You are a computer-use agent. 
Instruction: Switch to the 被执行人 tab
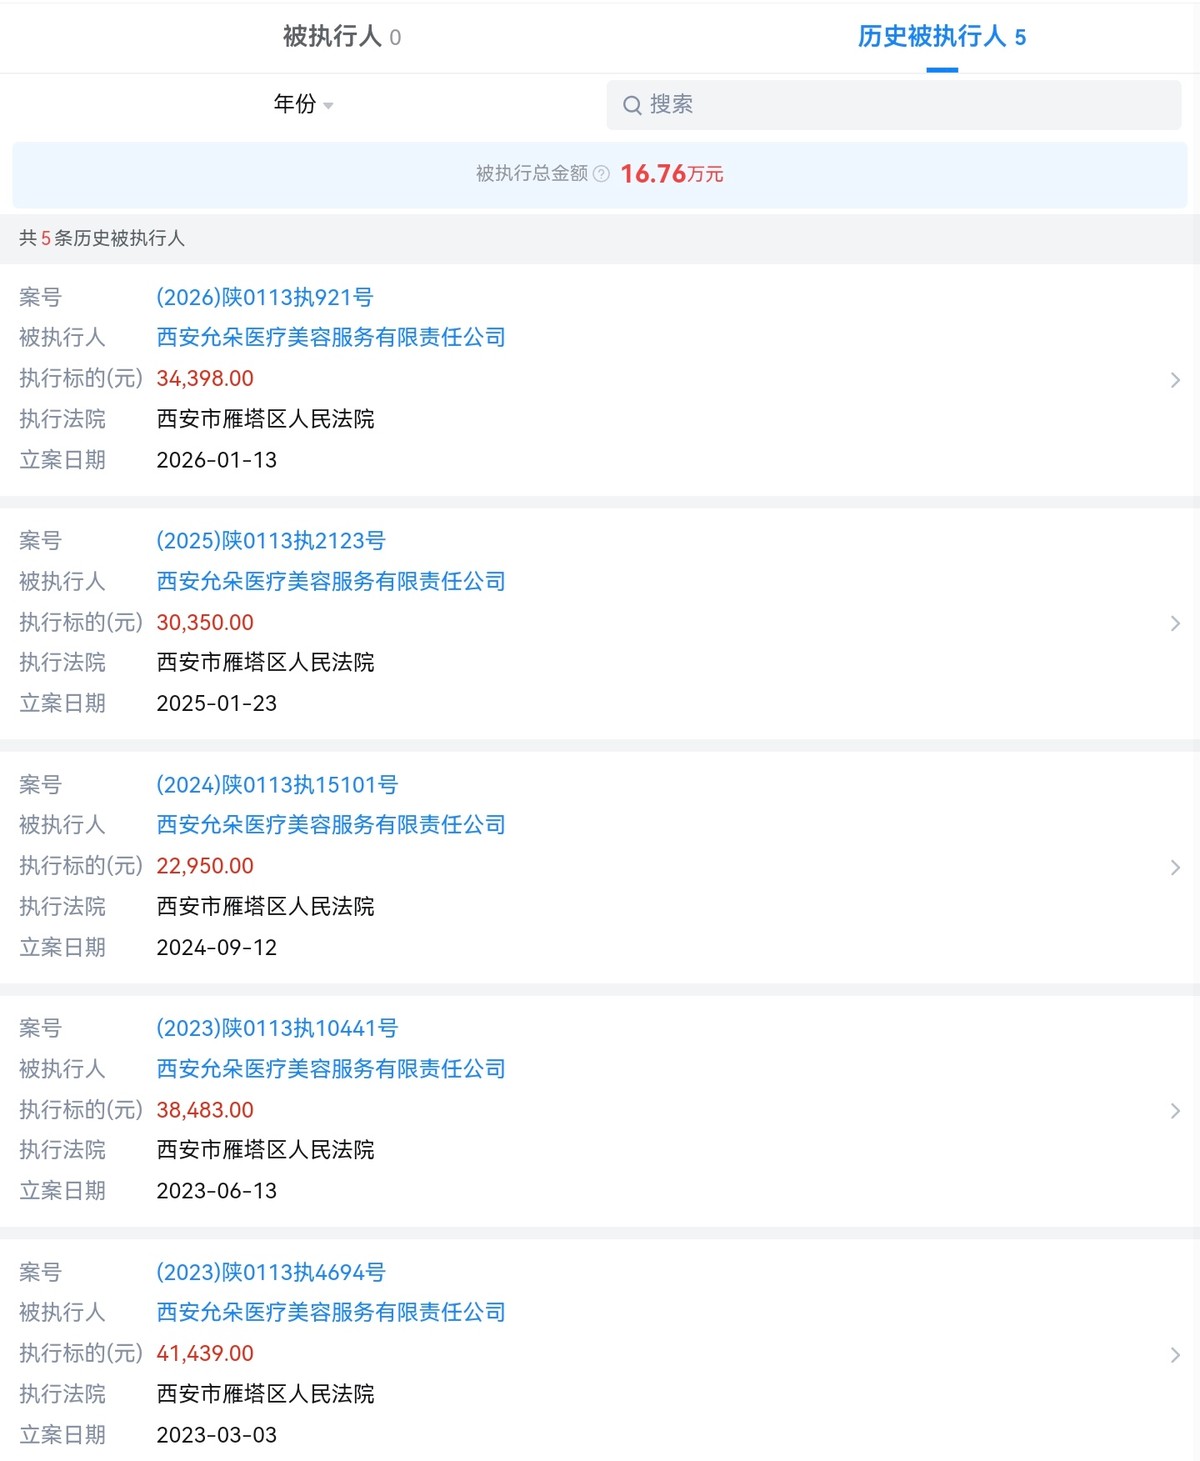pos(342,37)
